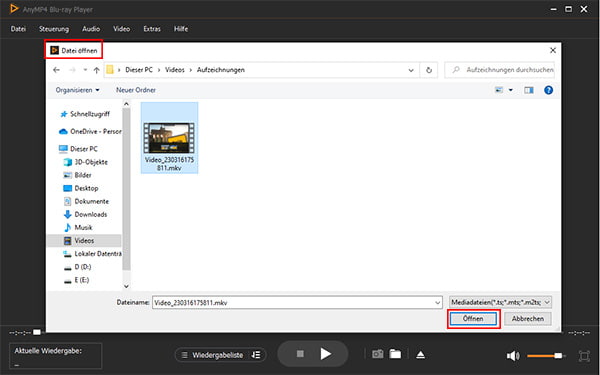Click the blue help icon

click(x=548, y=90)
